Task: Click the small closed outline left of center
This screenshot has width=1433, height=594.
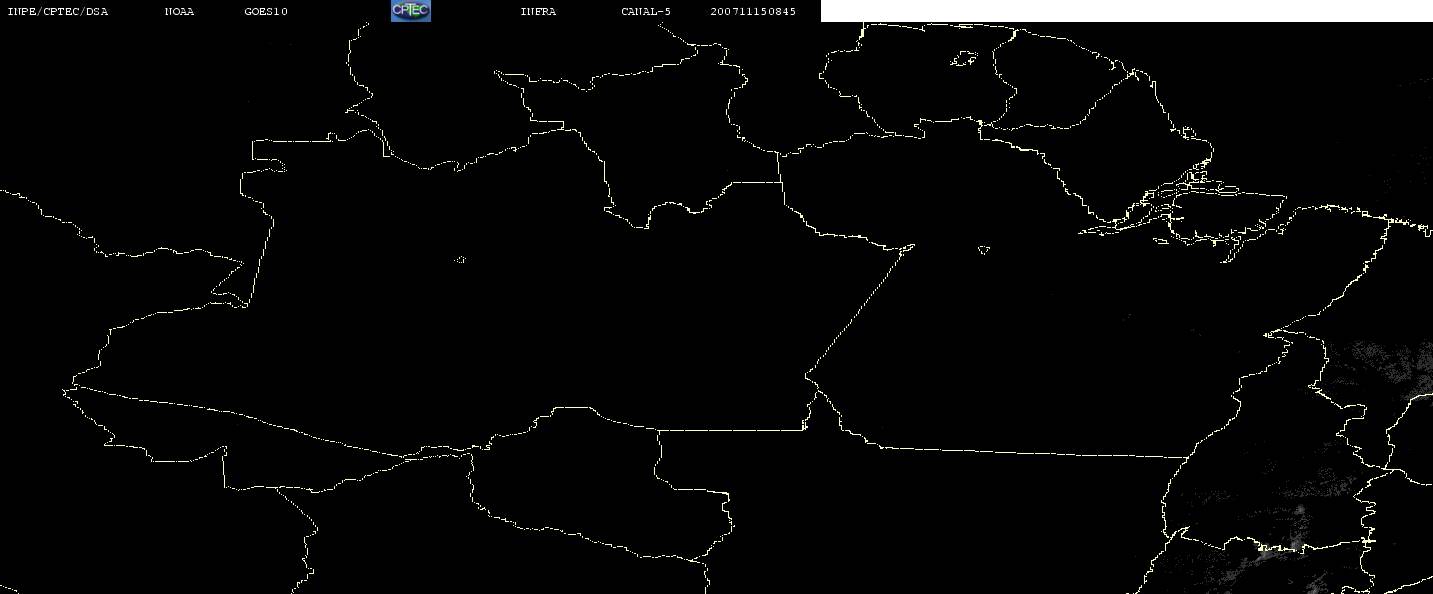Action: tap(460, 260)
